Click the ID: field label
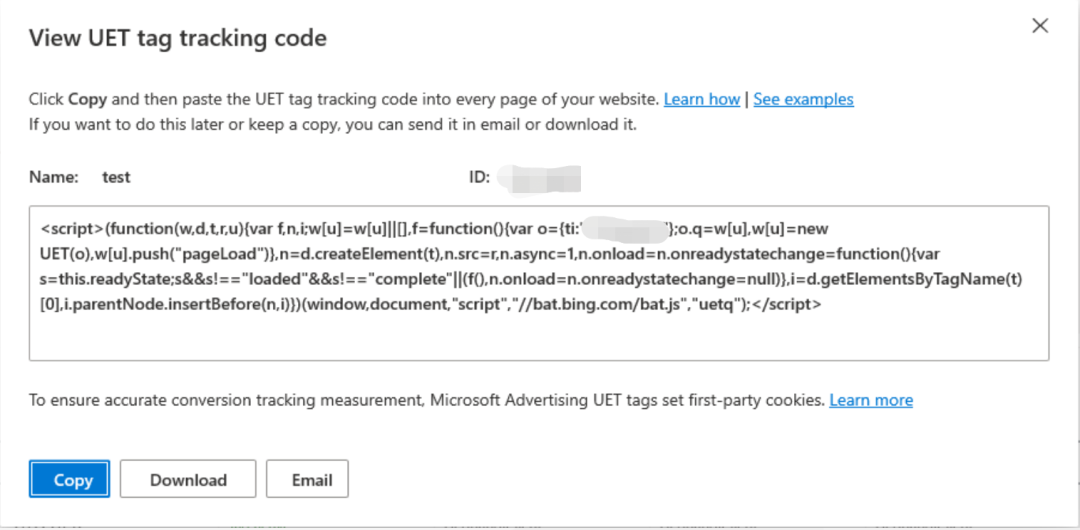 tap(479, 177)
